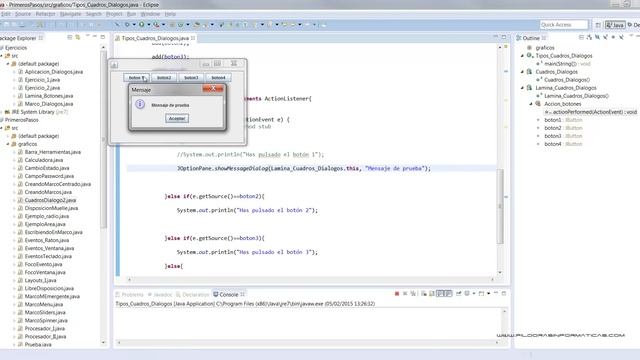Select Aplicacion_Dialogos.java in Package Explorer

coord(53,72)
